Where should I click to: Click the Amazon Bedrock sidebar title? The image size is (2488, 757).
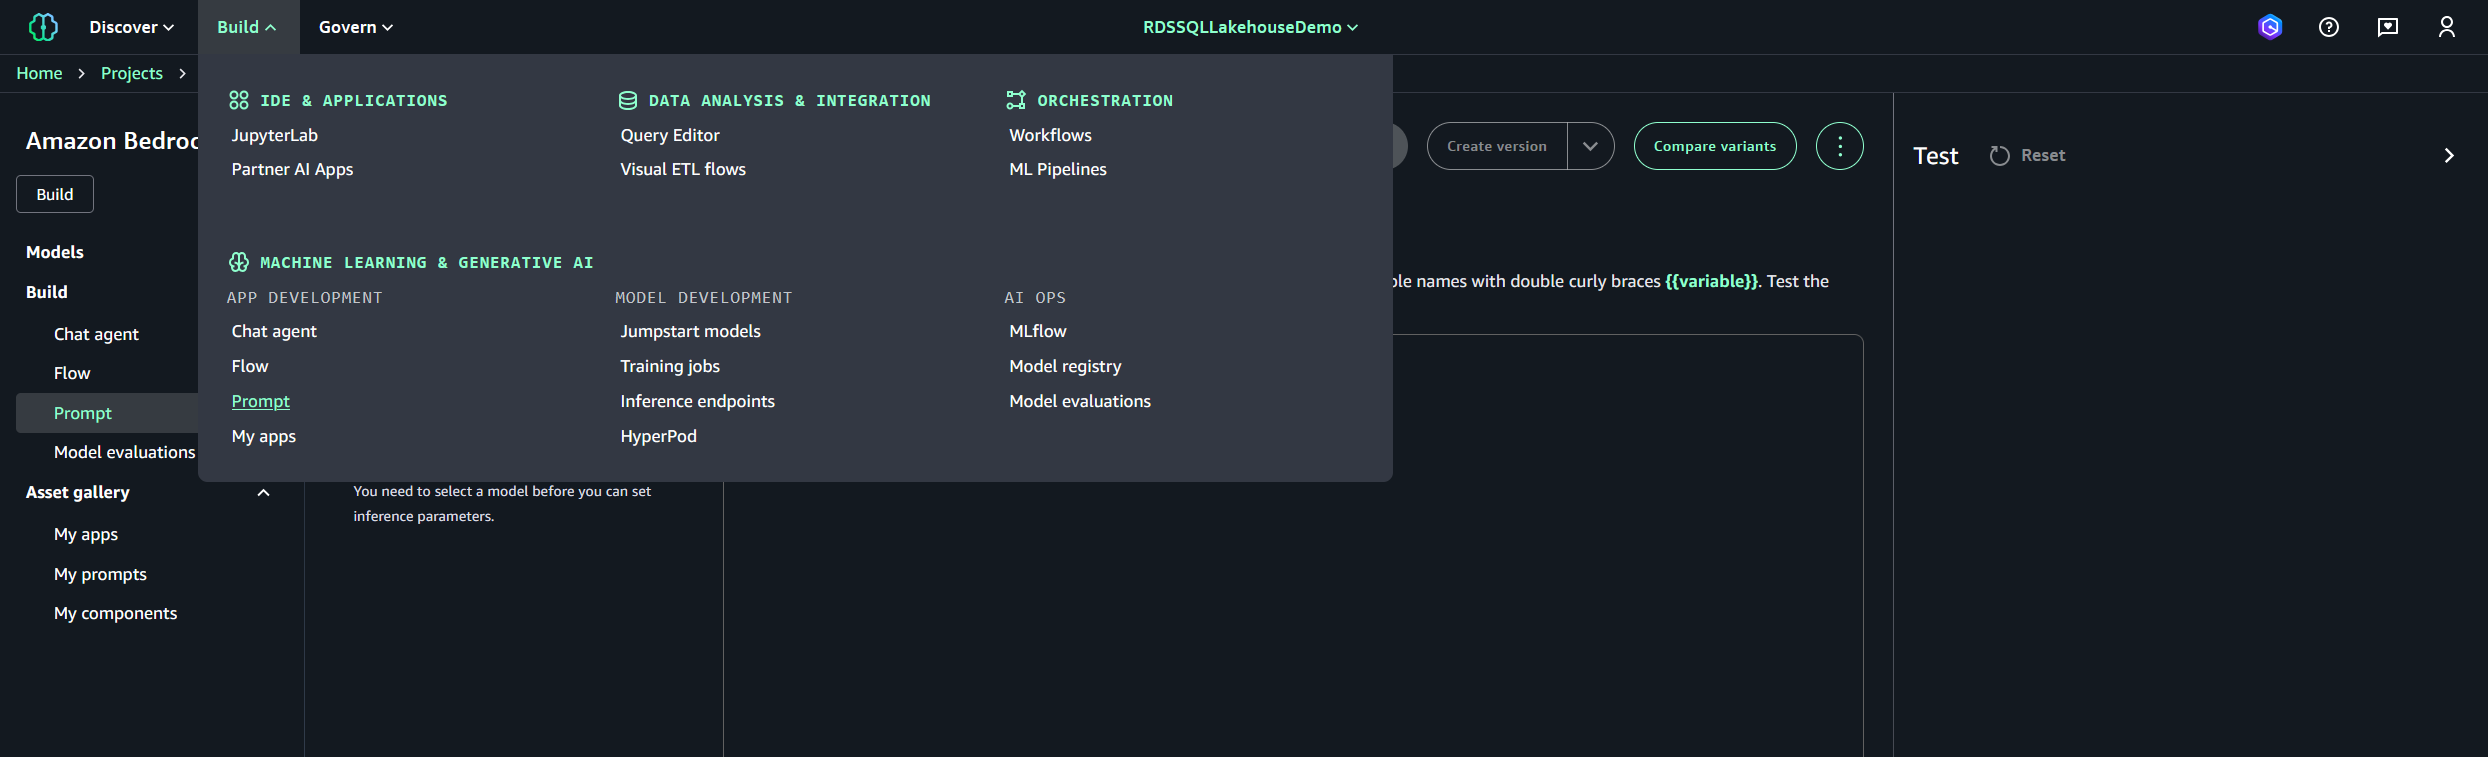tap(112, 141)
